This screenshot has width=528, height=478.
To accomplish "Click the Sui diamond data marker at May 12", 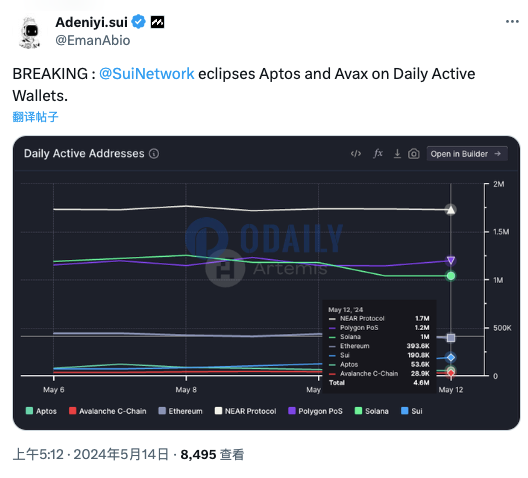I will pos(451,357).
